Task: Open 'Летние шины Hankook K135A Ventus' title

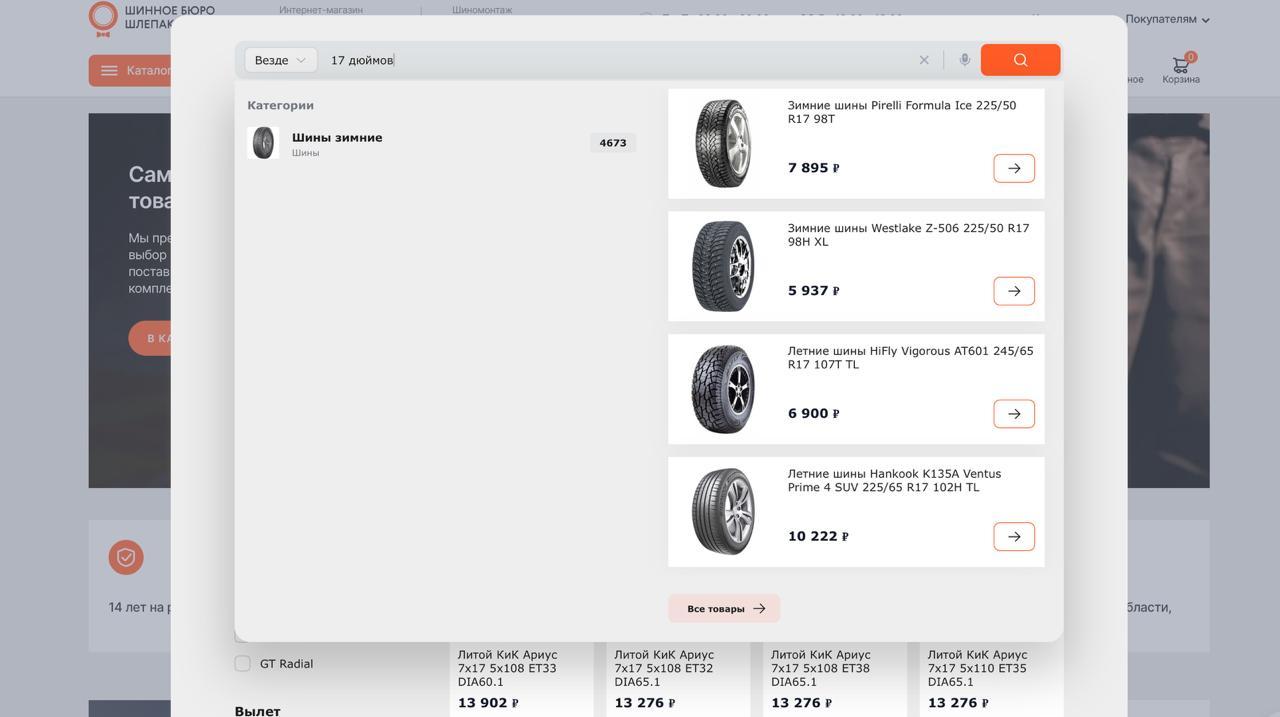Action: click(x=894, y=481)
